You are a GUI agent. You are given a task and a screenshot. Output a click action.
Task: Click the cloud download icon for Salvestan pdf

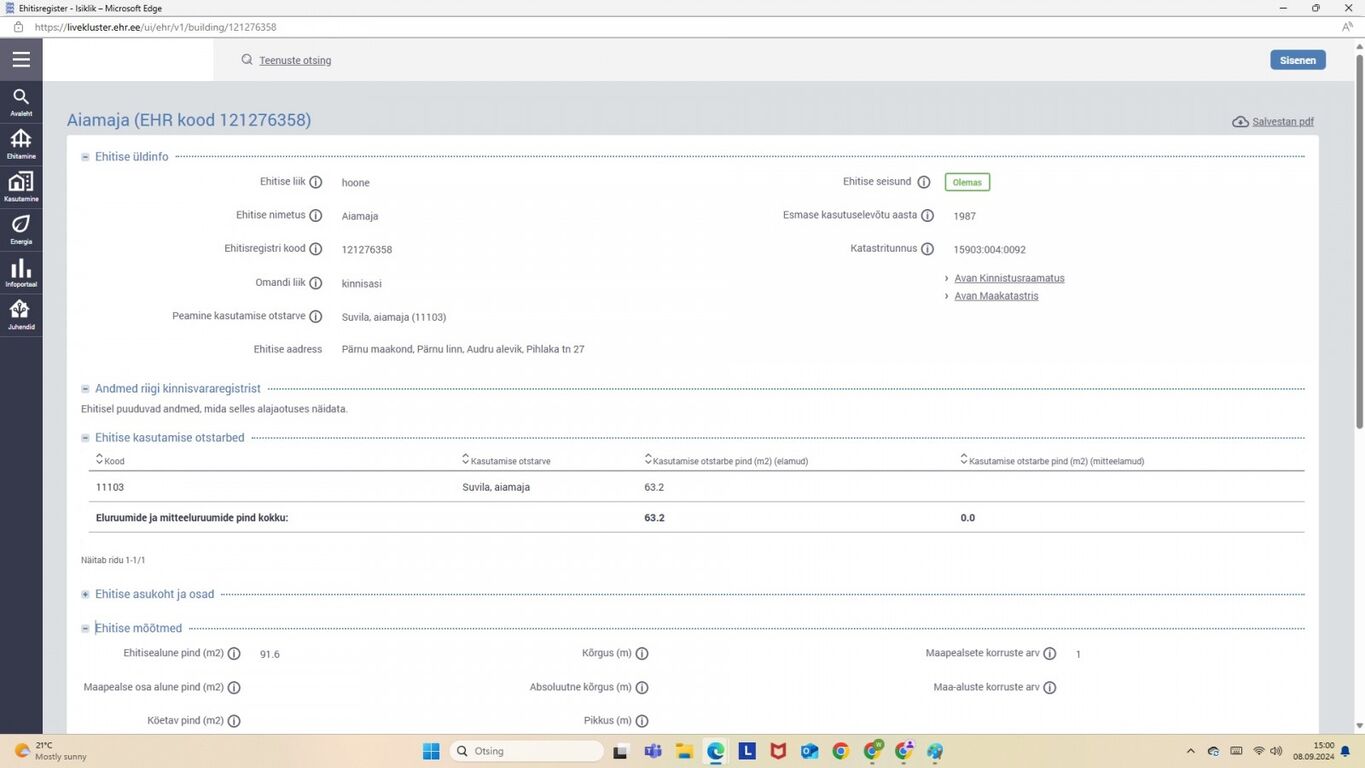tap(1240, 122)
